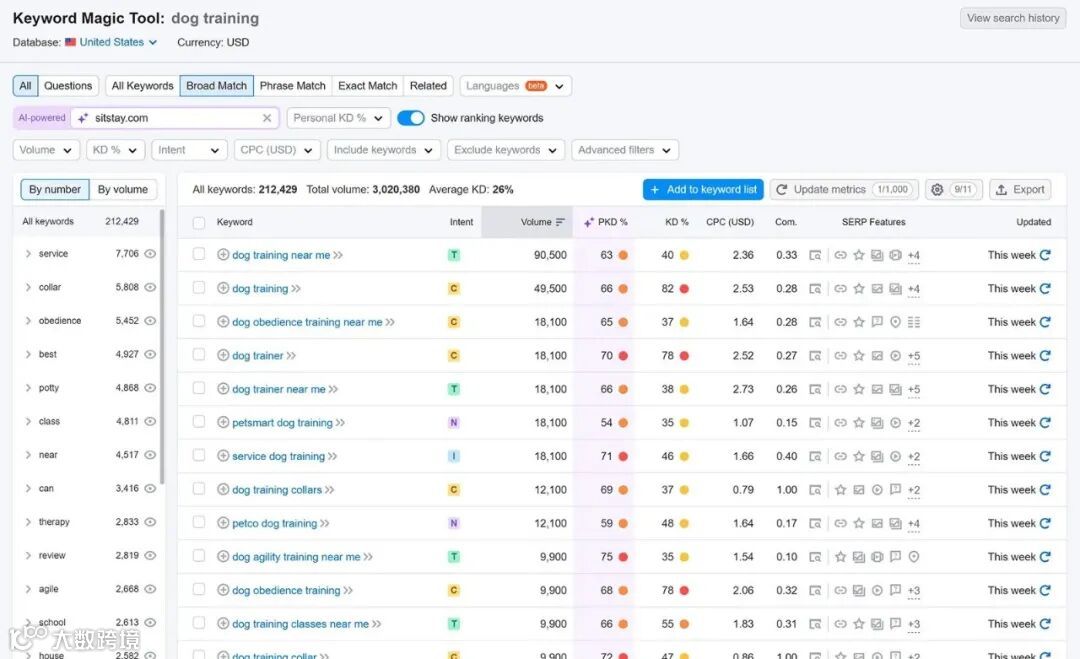1080x659 pixels.
Task: Open Exclude keywords dropdown
Action: click(x=506, y=149)
